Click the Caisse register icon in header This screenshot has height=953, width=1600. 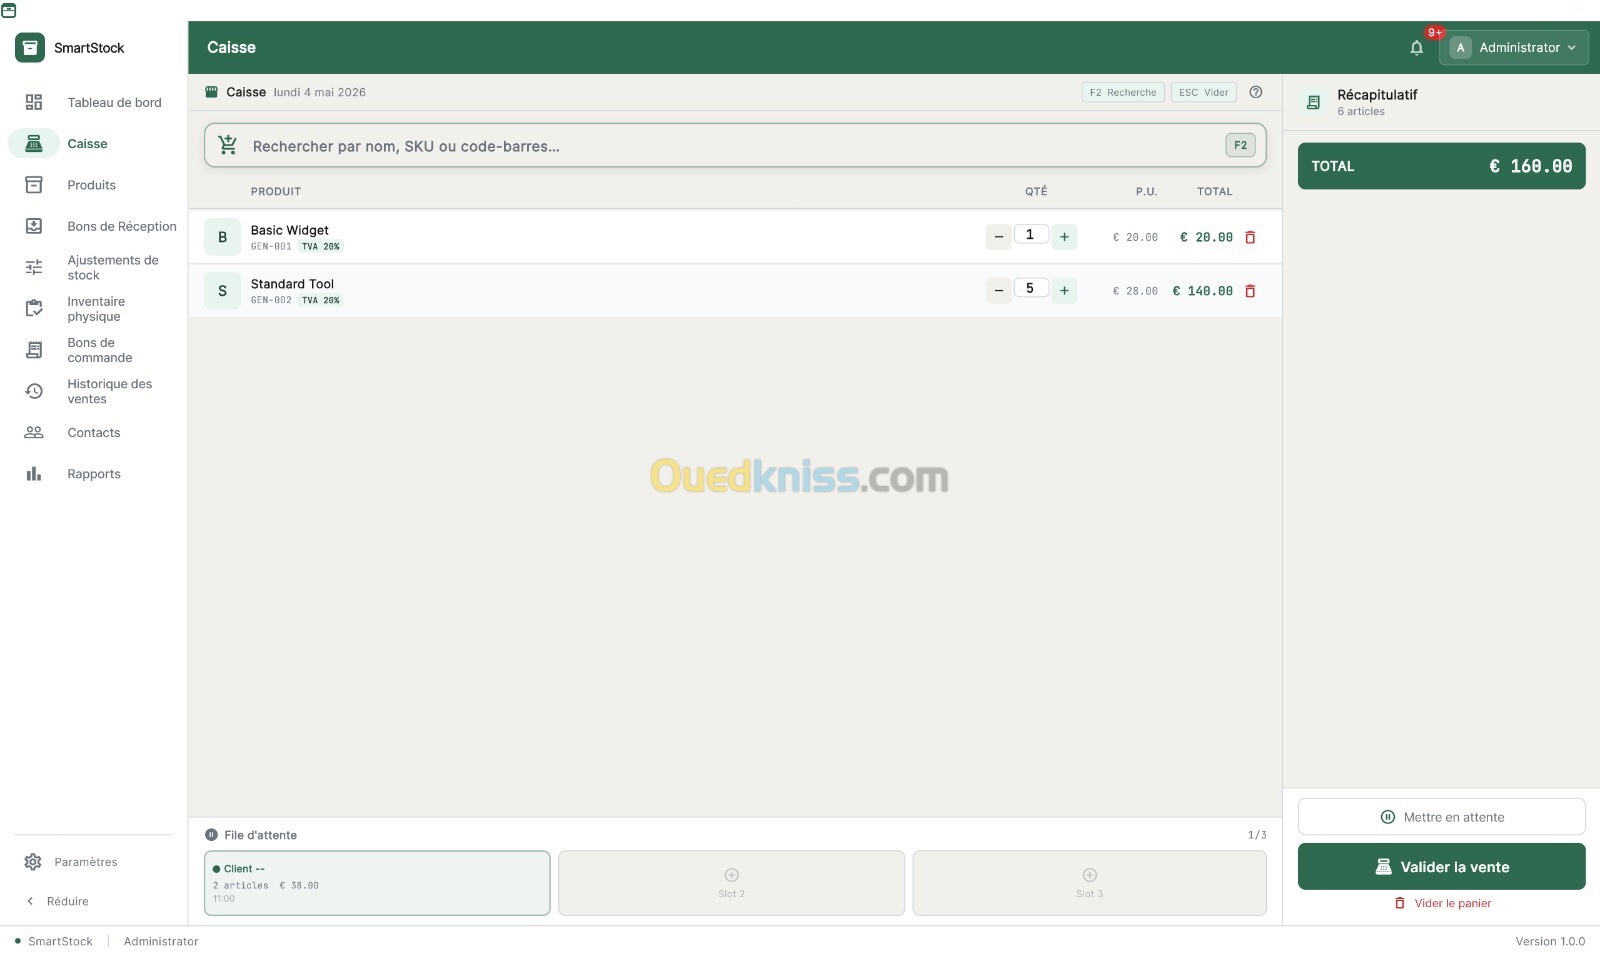coord(211,92)
